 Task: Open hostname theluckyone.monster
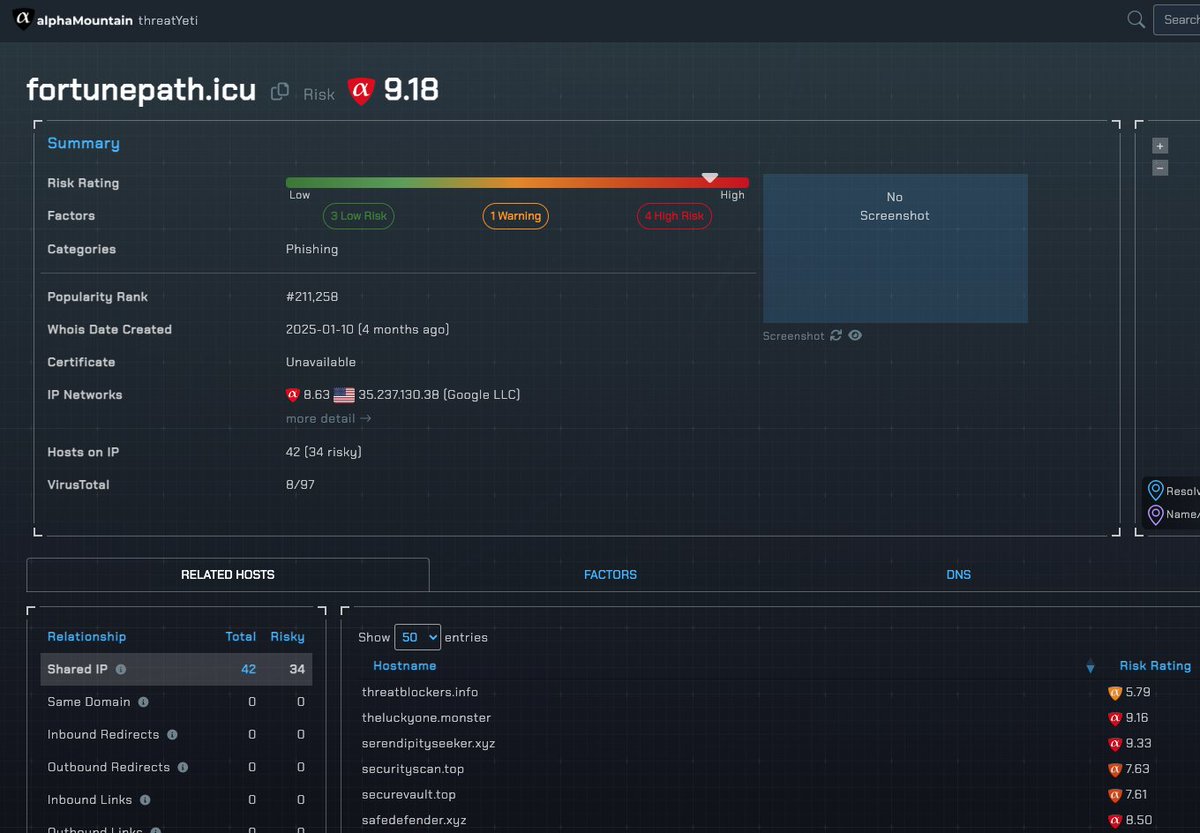point(426,718)
